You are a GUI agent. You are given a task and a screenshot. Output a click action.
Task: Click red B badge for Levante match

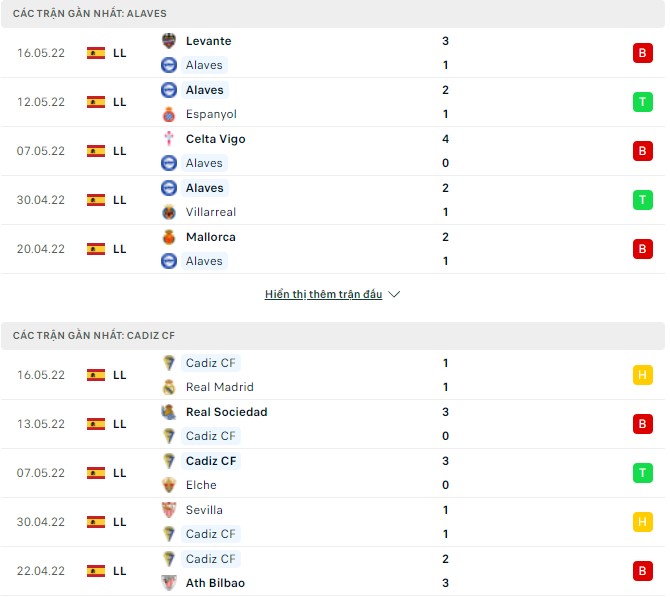(x=642, y=53)
